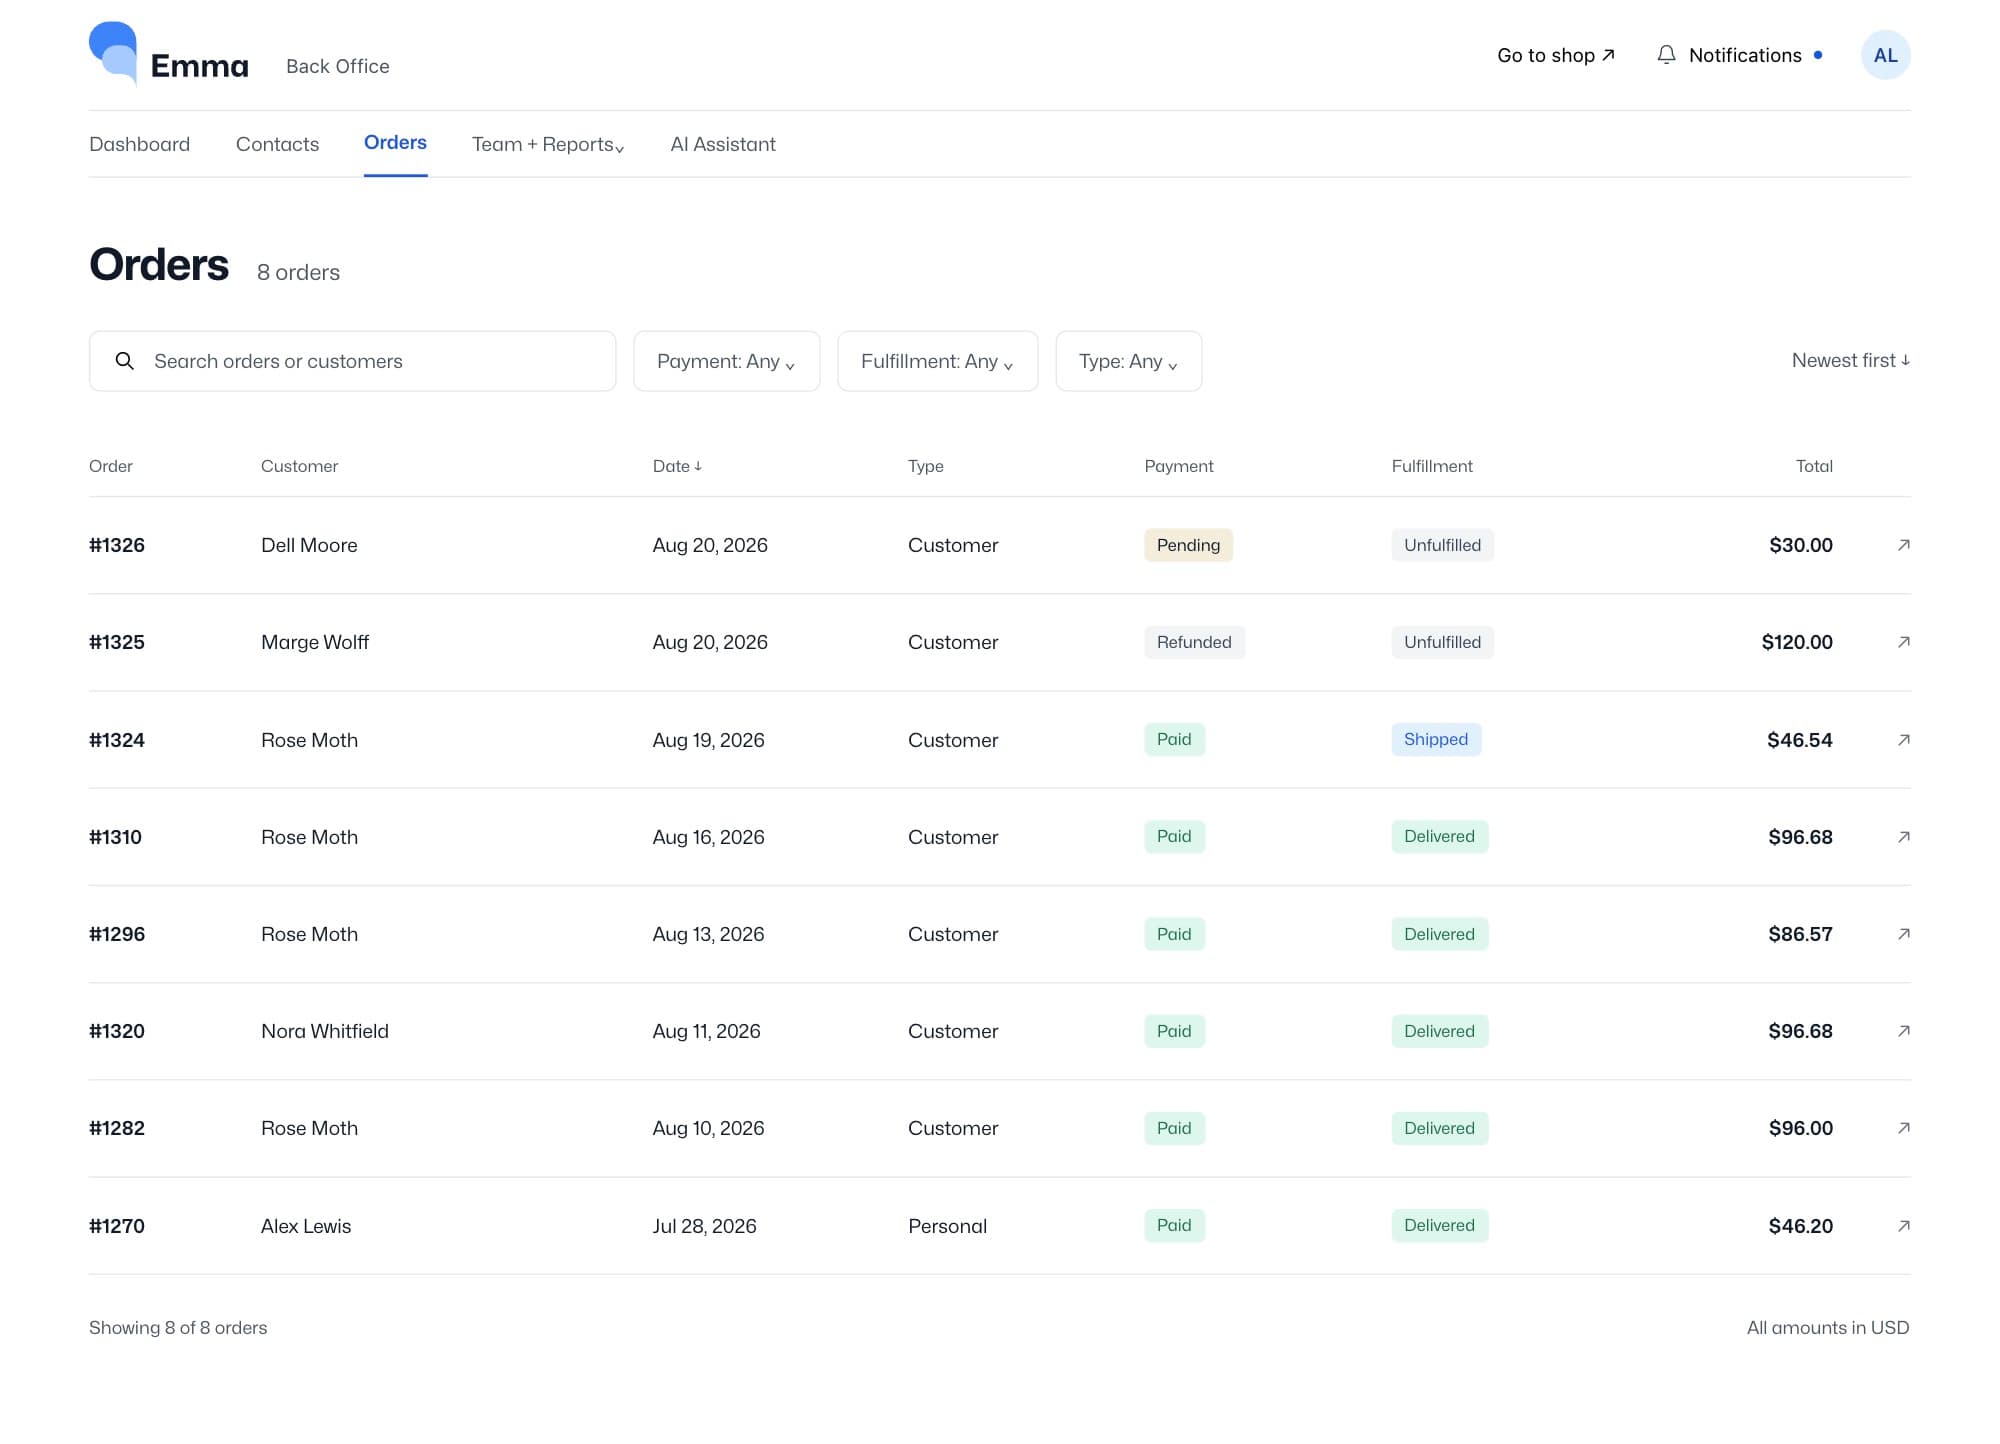Click the Pending payment badge

(x=1188, y=545)
